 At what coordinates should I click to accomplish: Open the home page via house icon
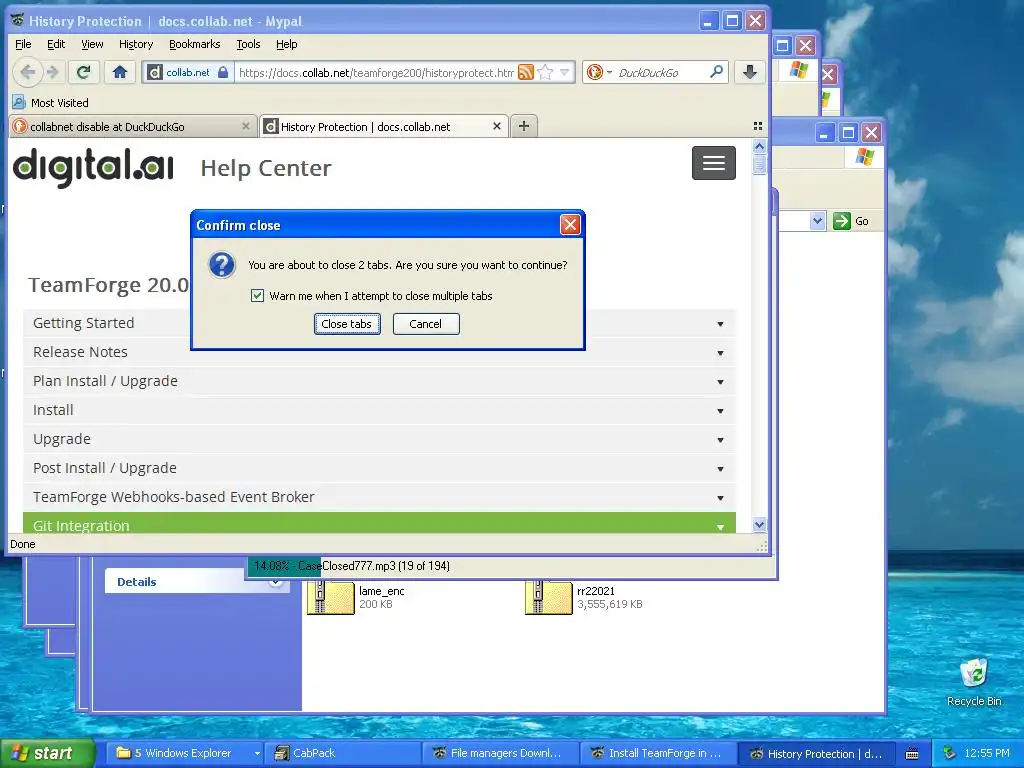(x=120, y=72)
